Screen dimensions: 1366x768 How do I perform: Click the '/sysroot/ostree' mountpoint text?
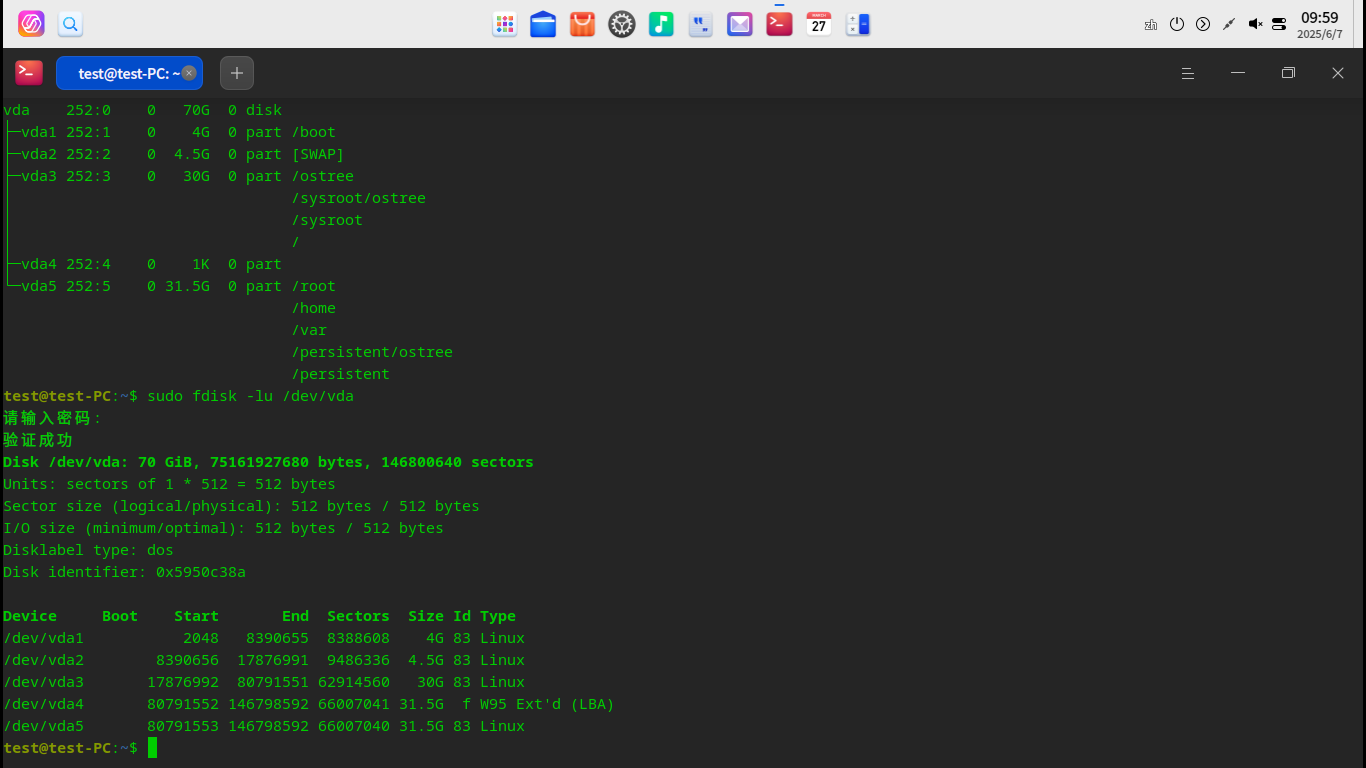click(359, 198)
